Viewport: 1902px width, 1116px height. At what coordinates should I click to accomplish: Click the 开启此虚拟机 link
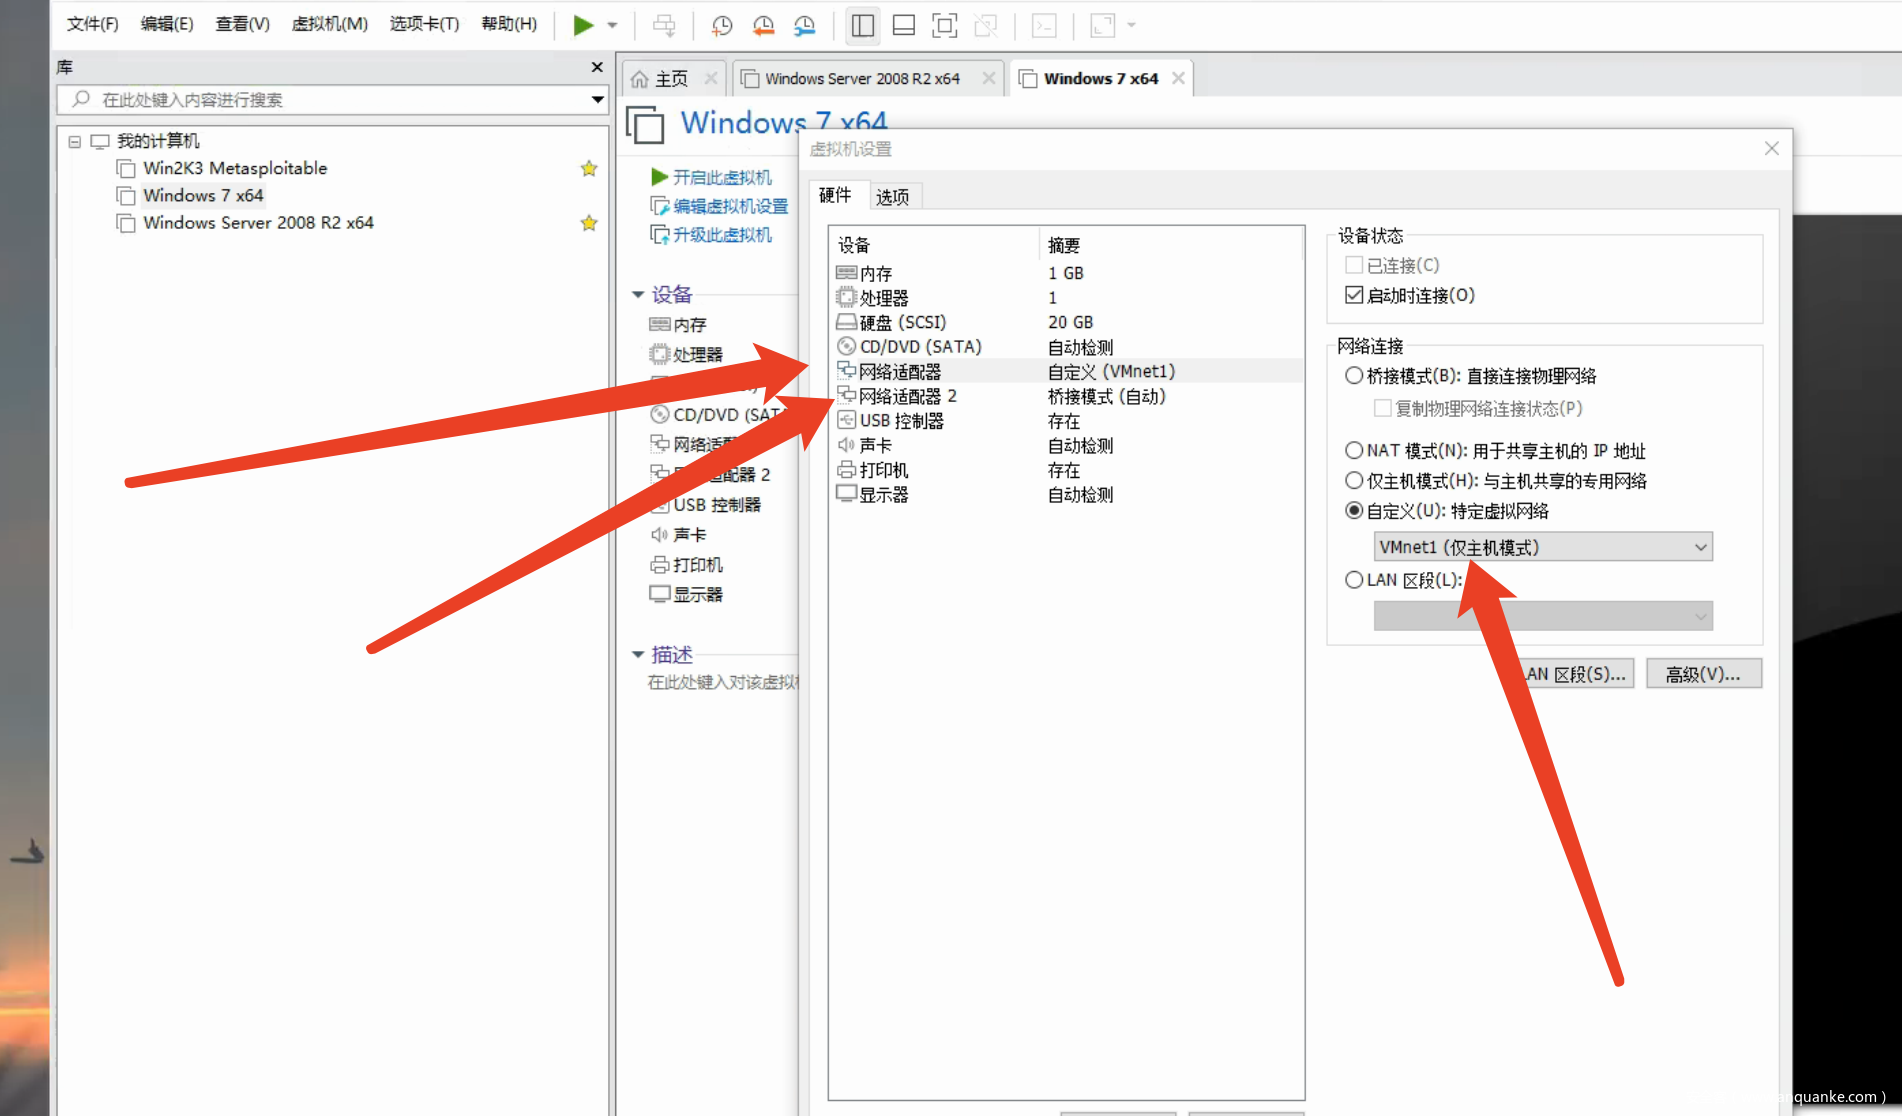(x=721, y=177)
